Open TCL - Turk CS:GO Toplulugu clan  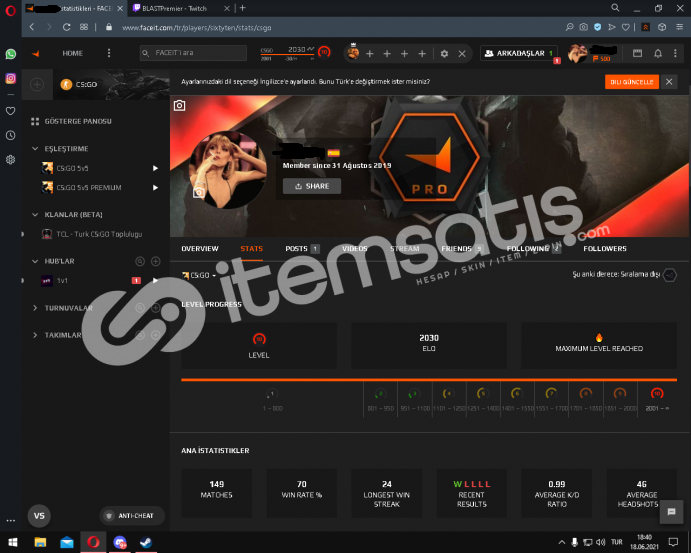coord(92,234)
